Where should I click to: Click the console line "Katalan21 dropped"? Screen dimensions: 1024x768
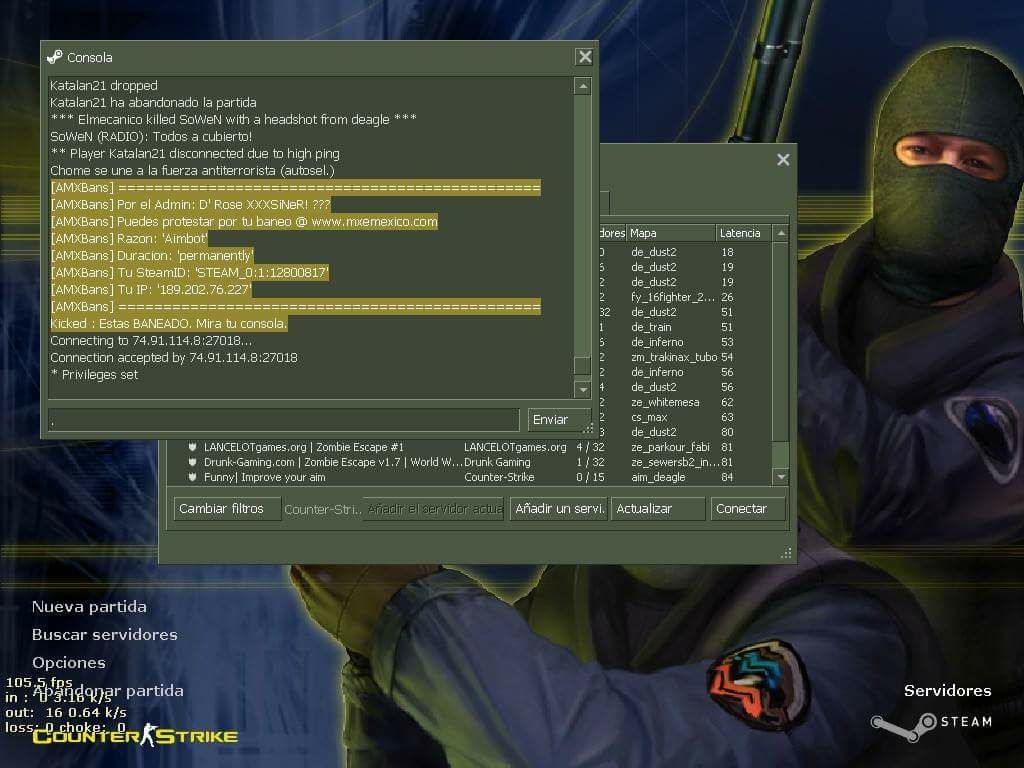(104, 86)
